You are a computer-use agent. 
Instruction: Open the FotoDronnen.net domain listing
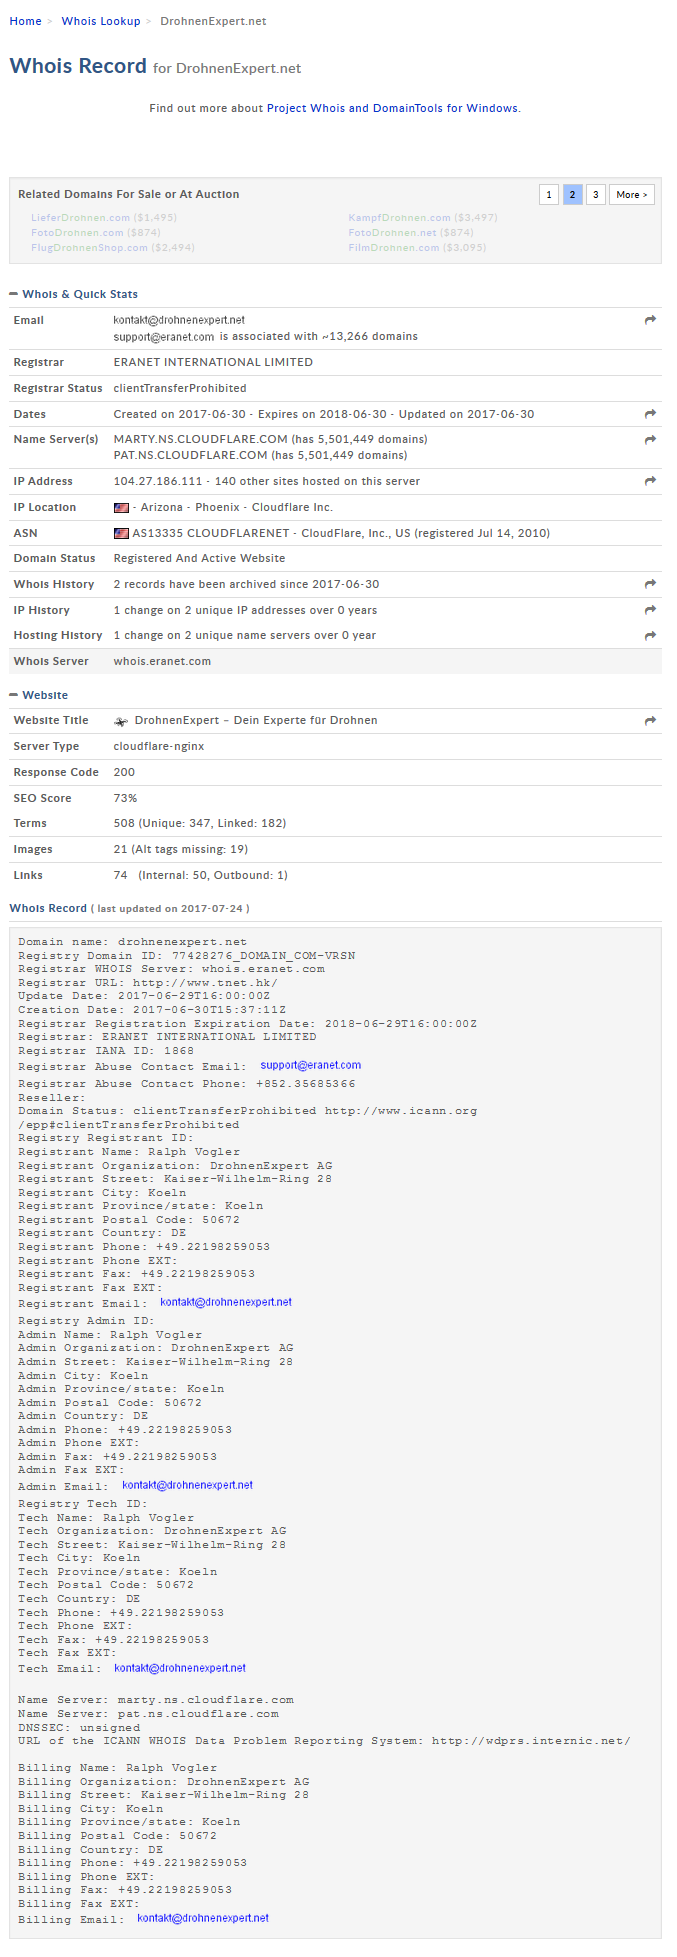[393, 232]
